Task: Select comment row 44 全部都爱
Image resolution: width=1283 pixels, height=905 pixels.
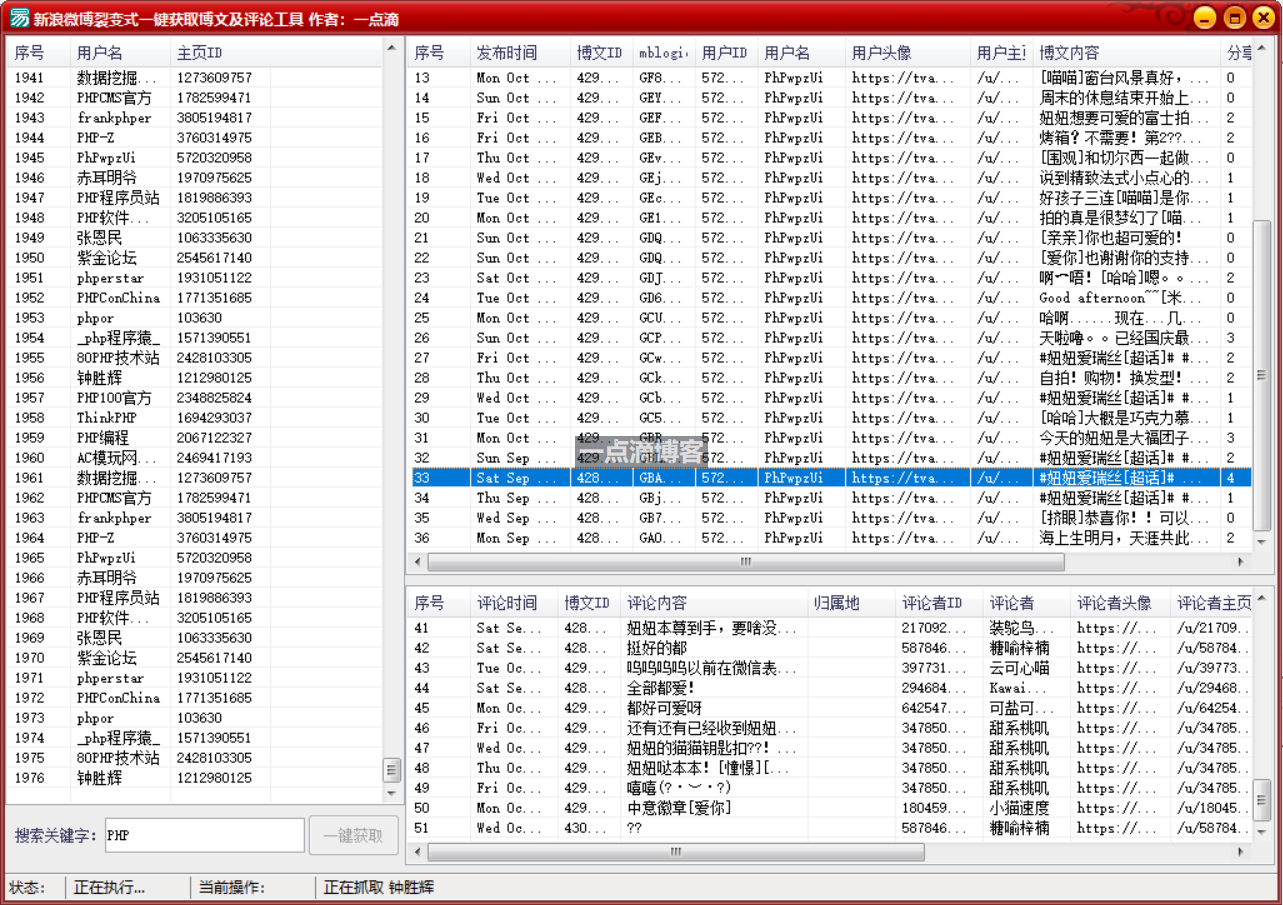Action: tap(830, 688)
